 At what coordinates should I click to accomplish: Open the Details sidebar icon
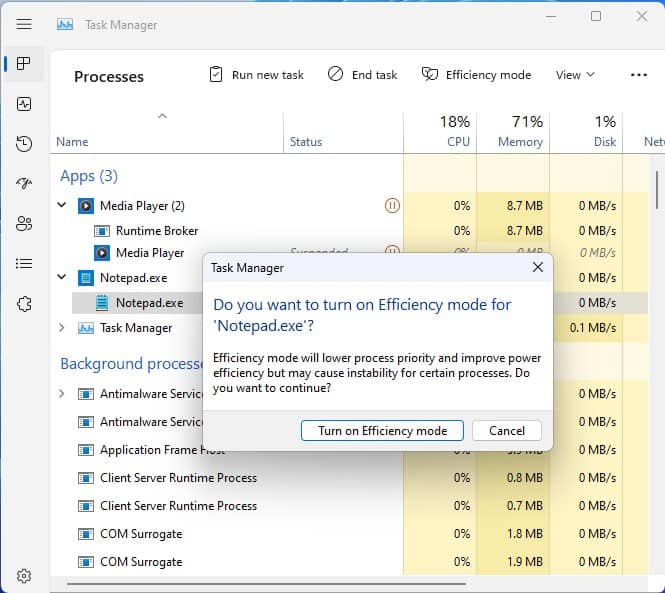(x=24, y=263)
